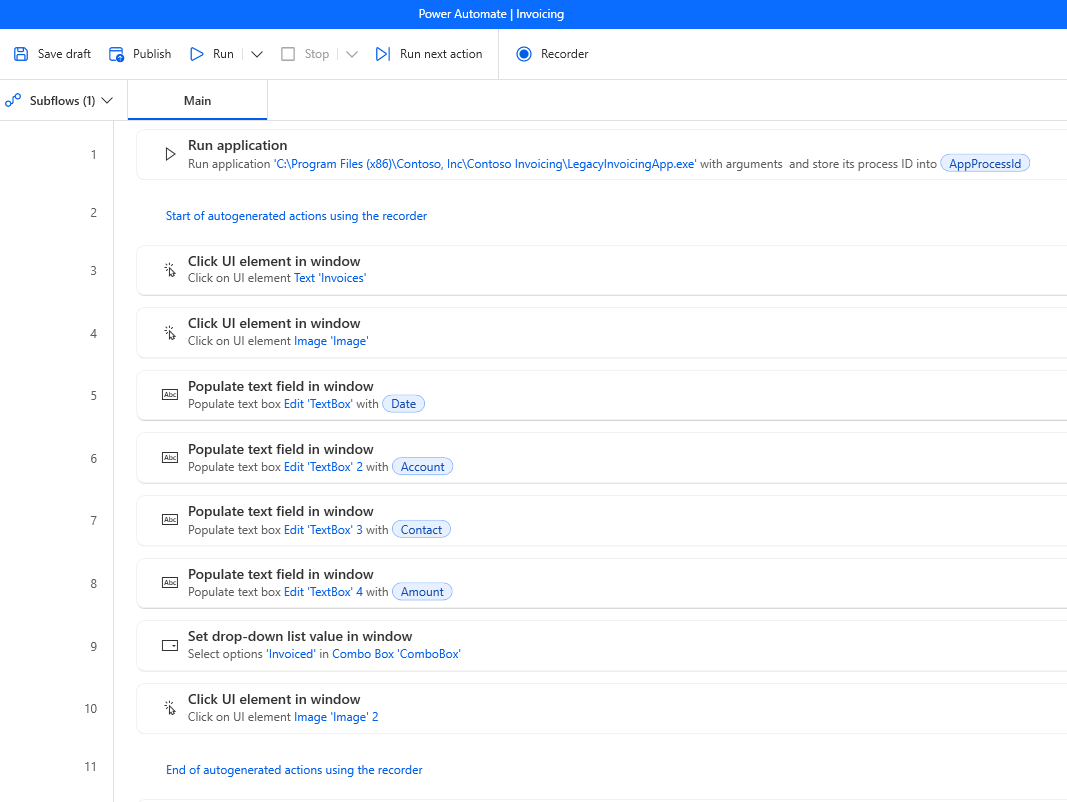Click the Run next action label
1067x802 pixels.
441,54
